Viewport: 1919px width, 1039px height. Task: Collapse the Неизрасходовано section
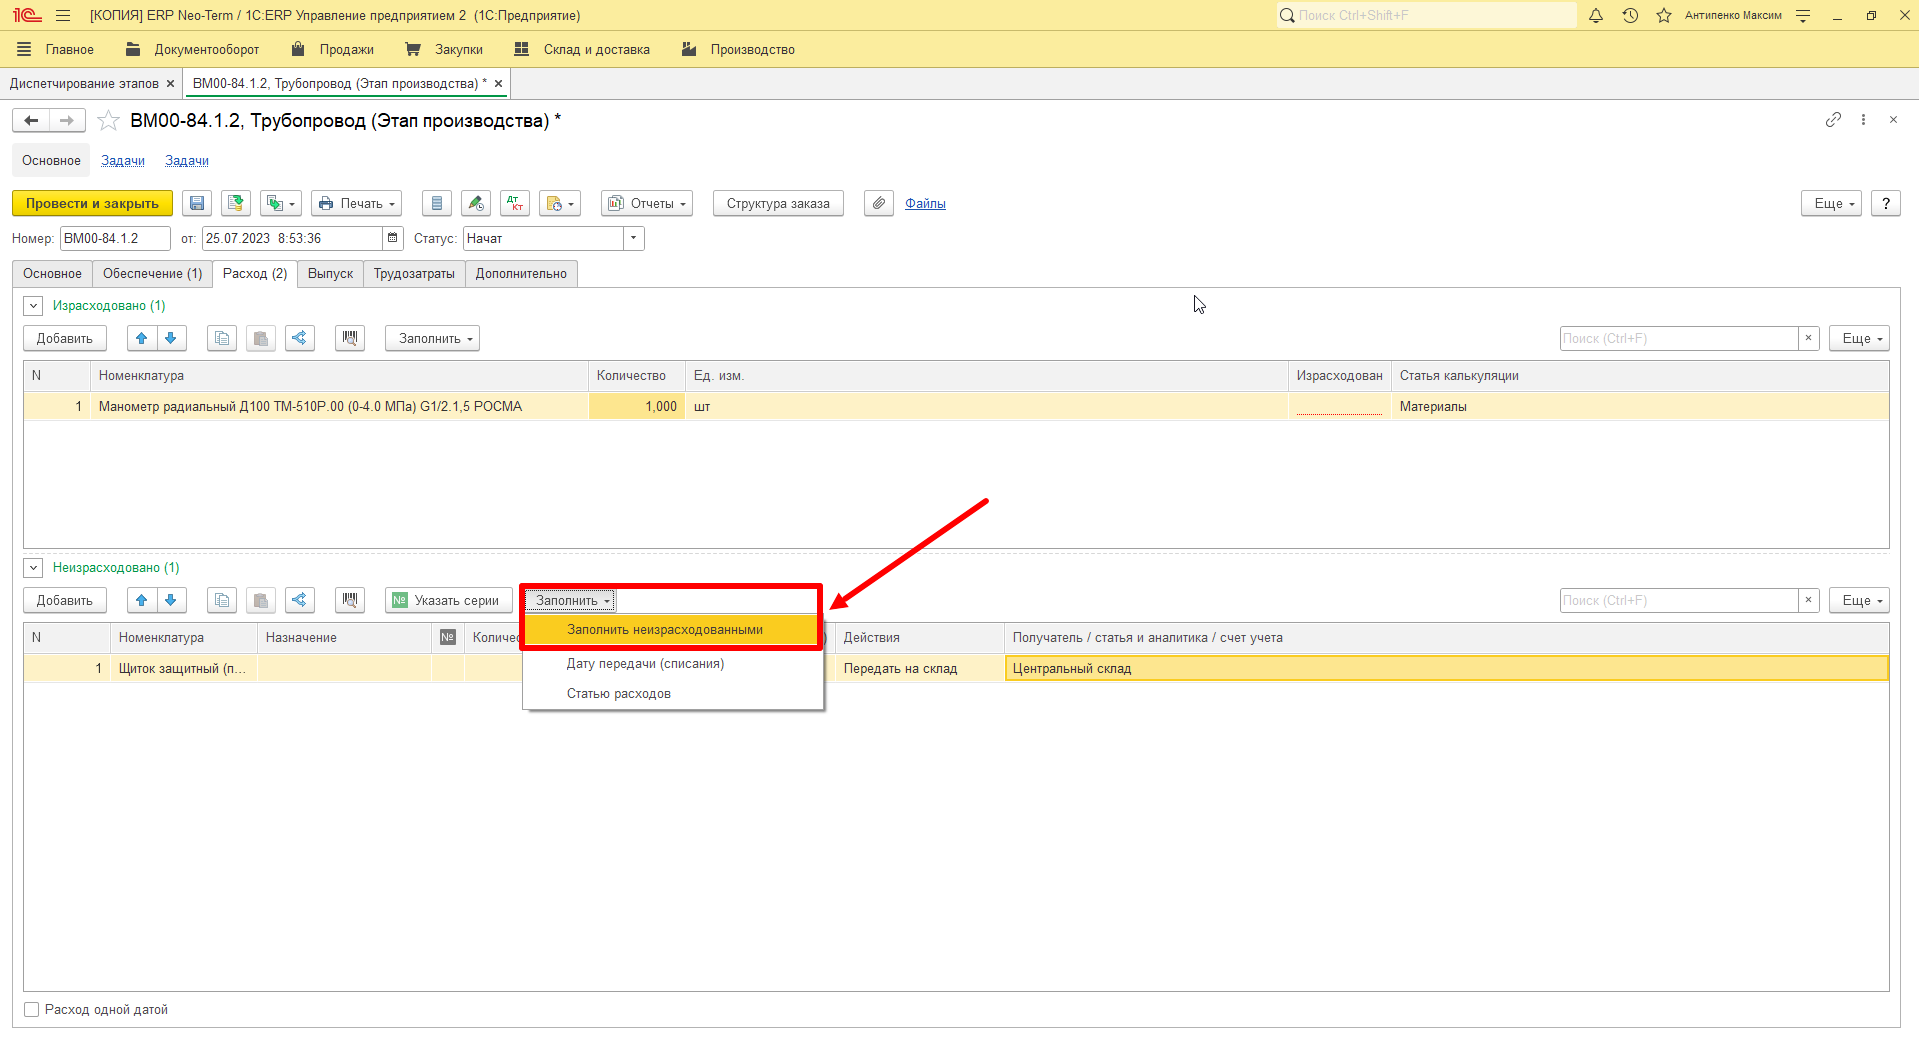tap(33, 568)
